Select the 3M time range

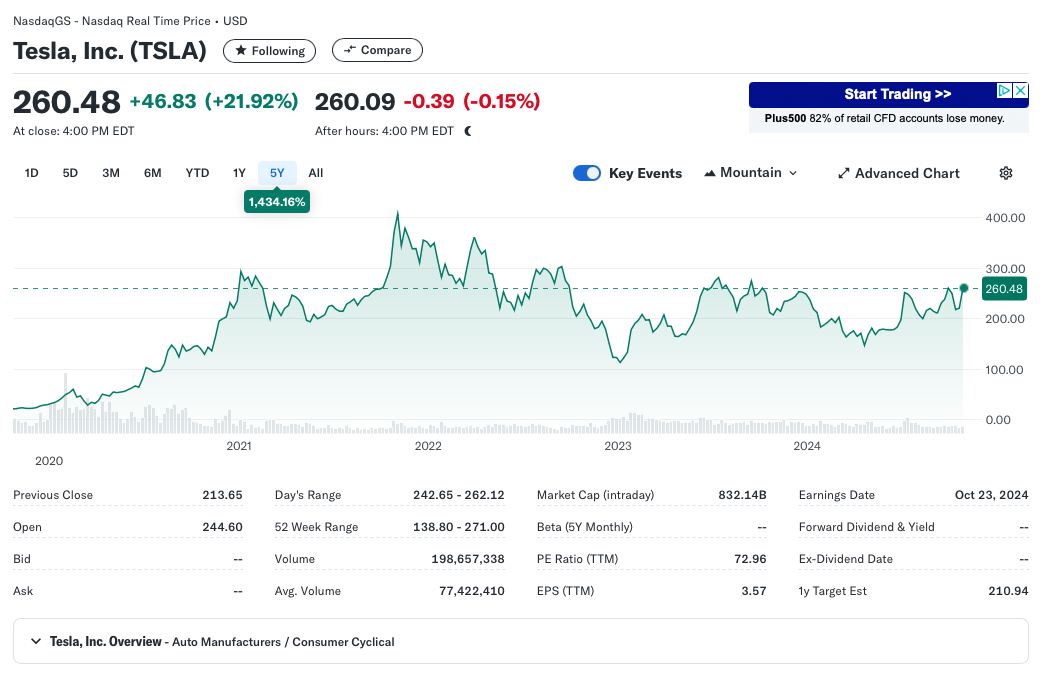(x=111, y=173)
